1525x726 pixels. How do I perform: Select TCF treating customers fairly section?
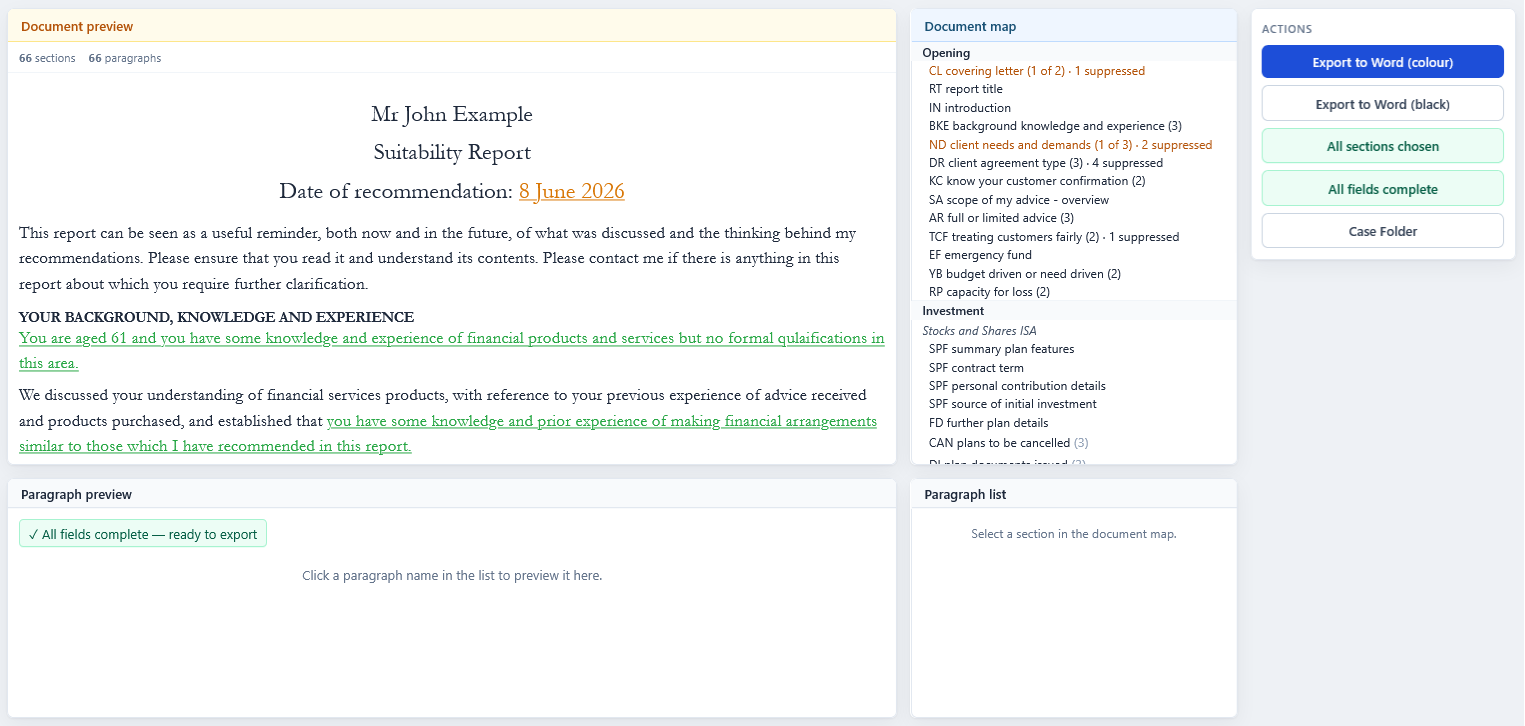pos(1054,237)
